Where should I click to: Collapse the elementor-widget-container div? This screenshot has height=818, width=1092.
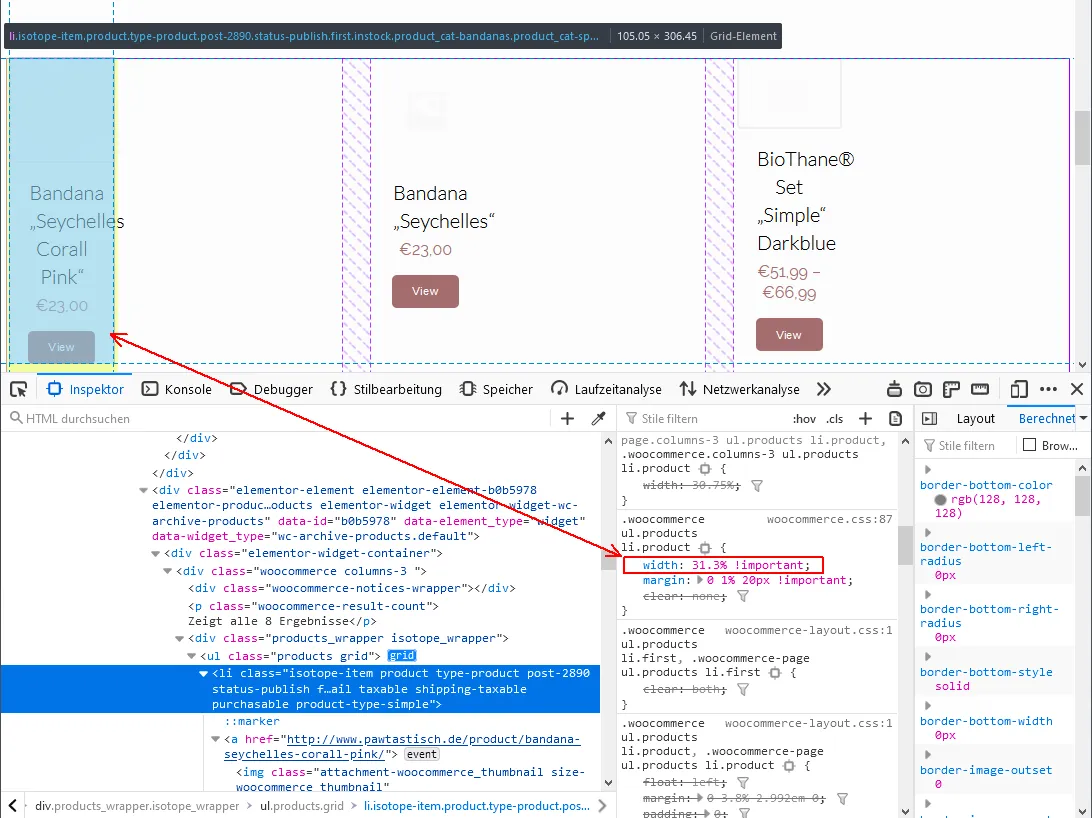[155, 553]
